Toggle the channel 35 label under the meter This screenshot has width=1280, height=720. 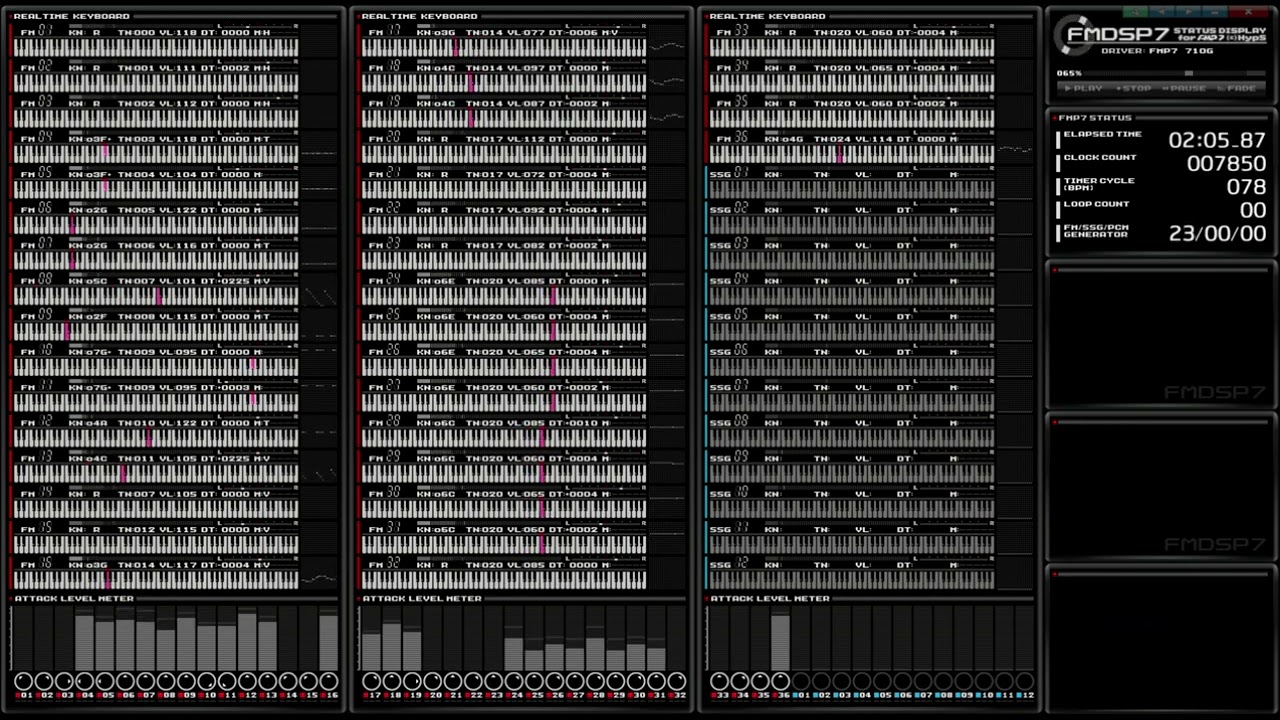tap(760, 695)
